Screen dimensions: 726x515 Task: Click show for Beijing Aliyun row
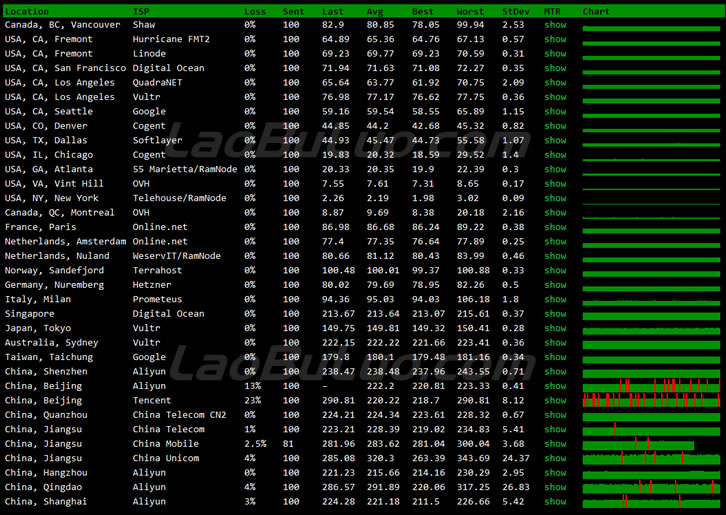tap(555, 386)
